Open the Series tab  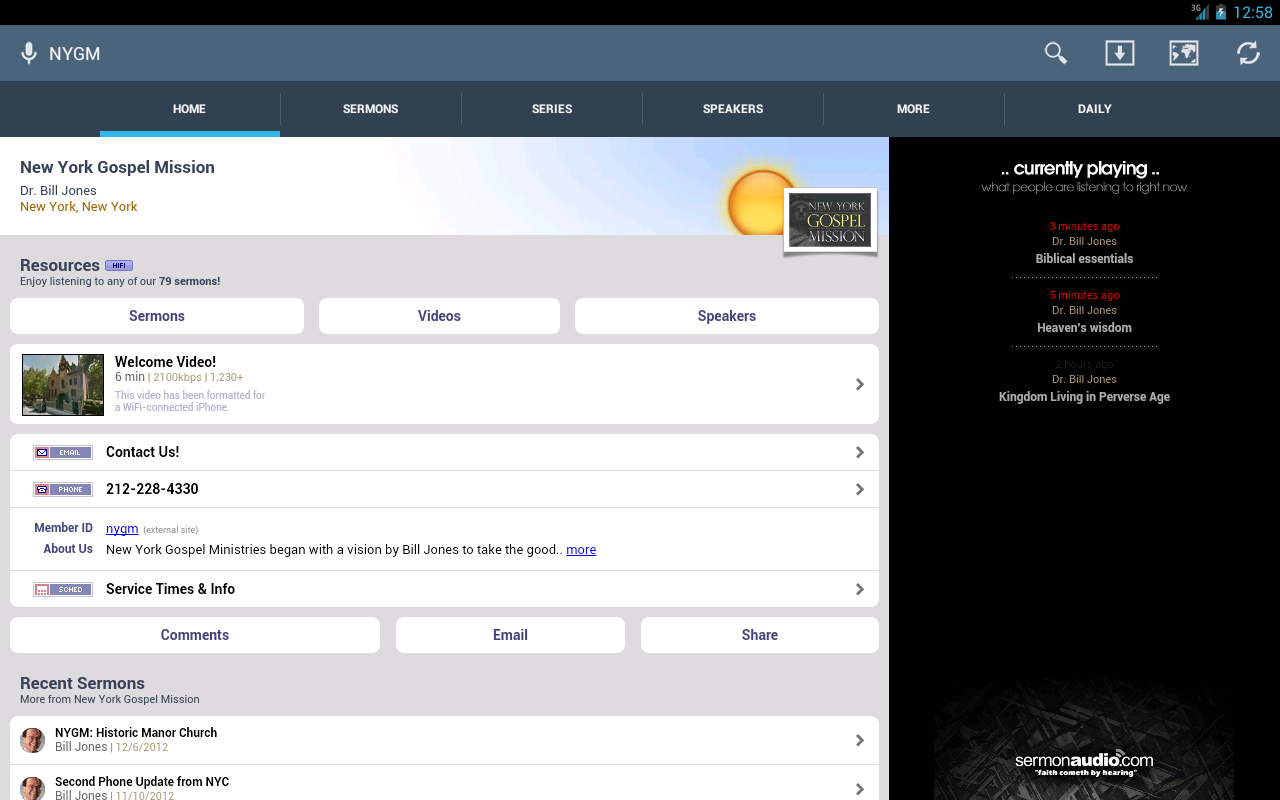(552, 109)
